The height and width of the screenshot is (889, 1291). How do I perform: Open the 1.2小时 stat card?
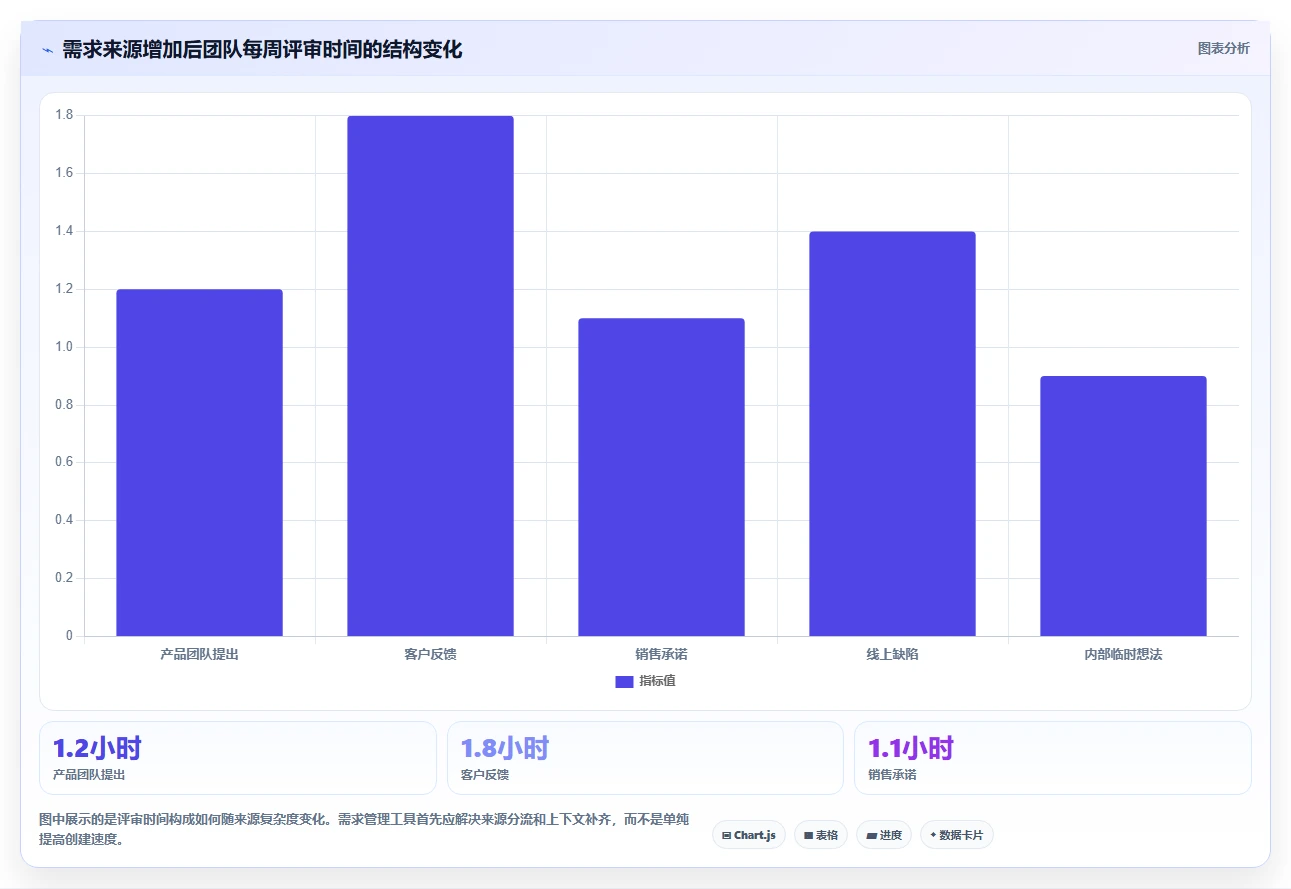pyautogui.click(x=238, y=758)
